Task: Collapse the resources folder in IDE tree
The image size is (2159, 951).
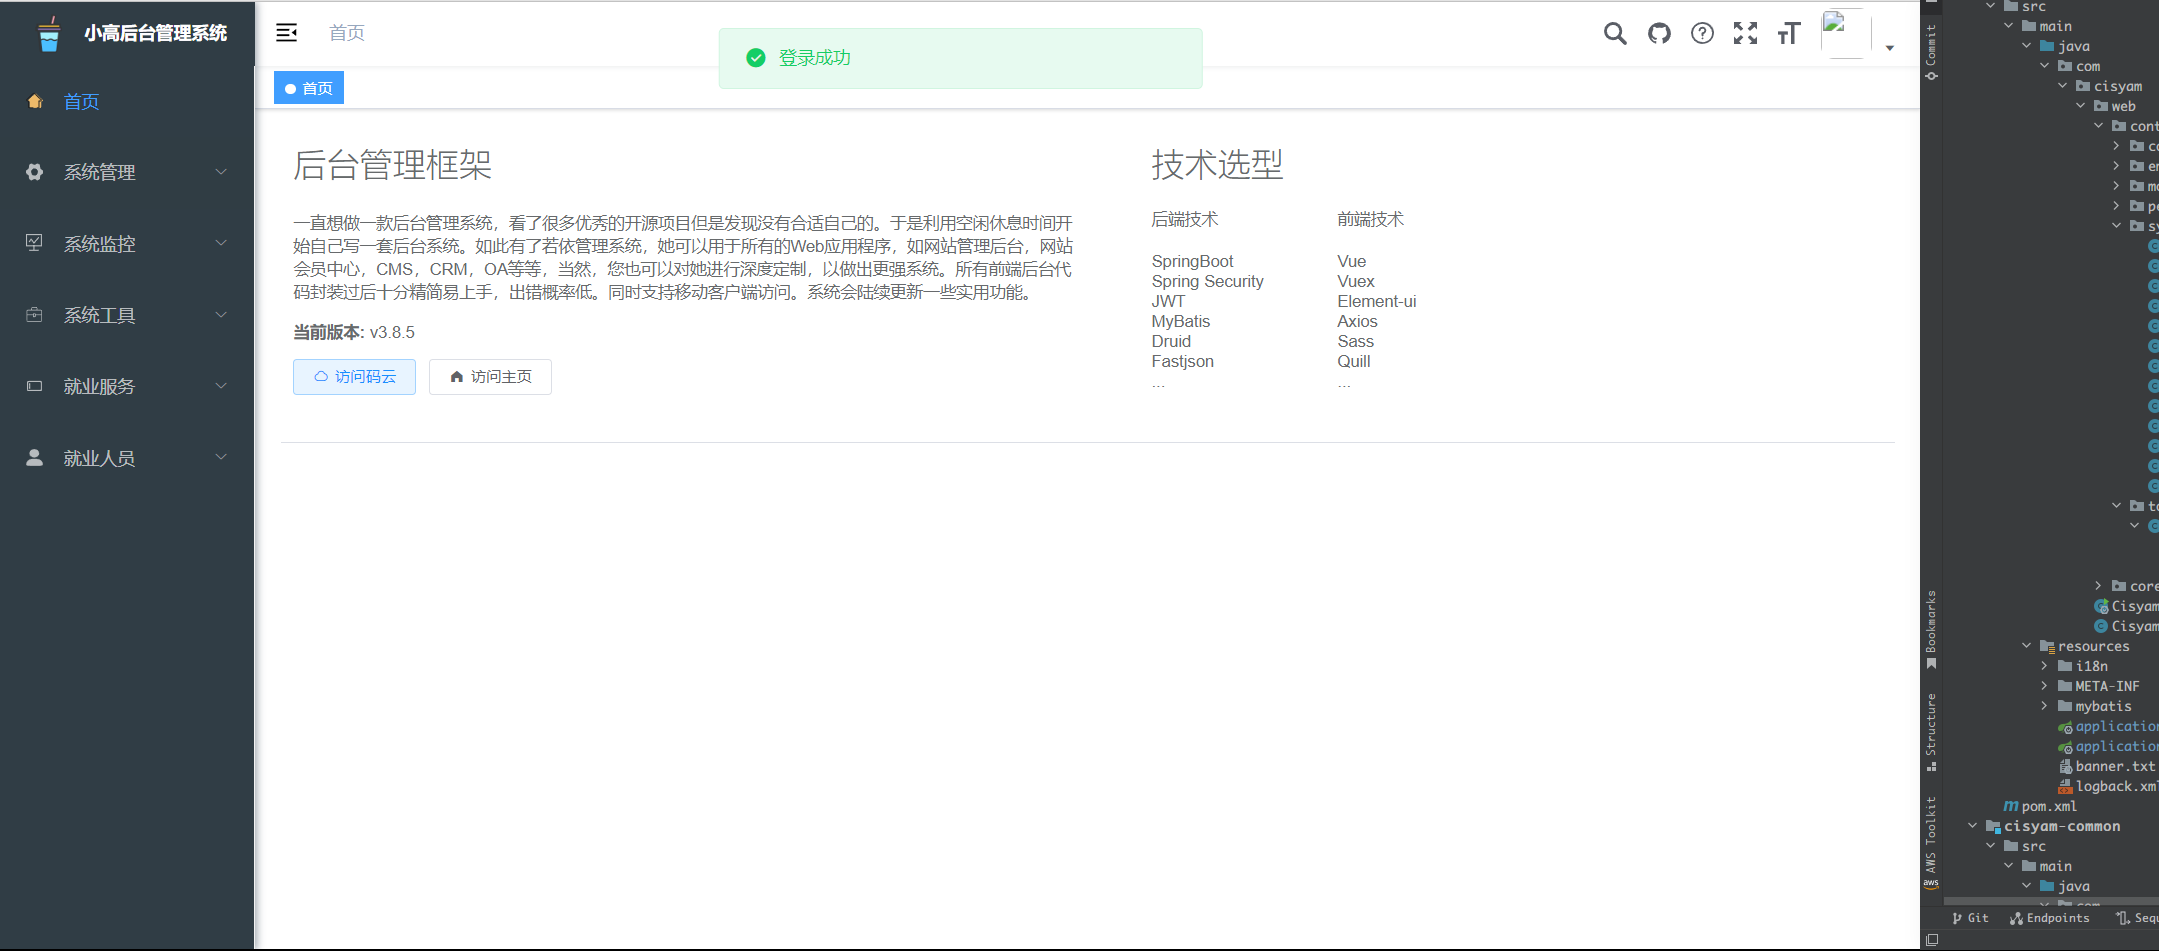Action: point(2026,646)
